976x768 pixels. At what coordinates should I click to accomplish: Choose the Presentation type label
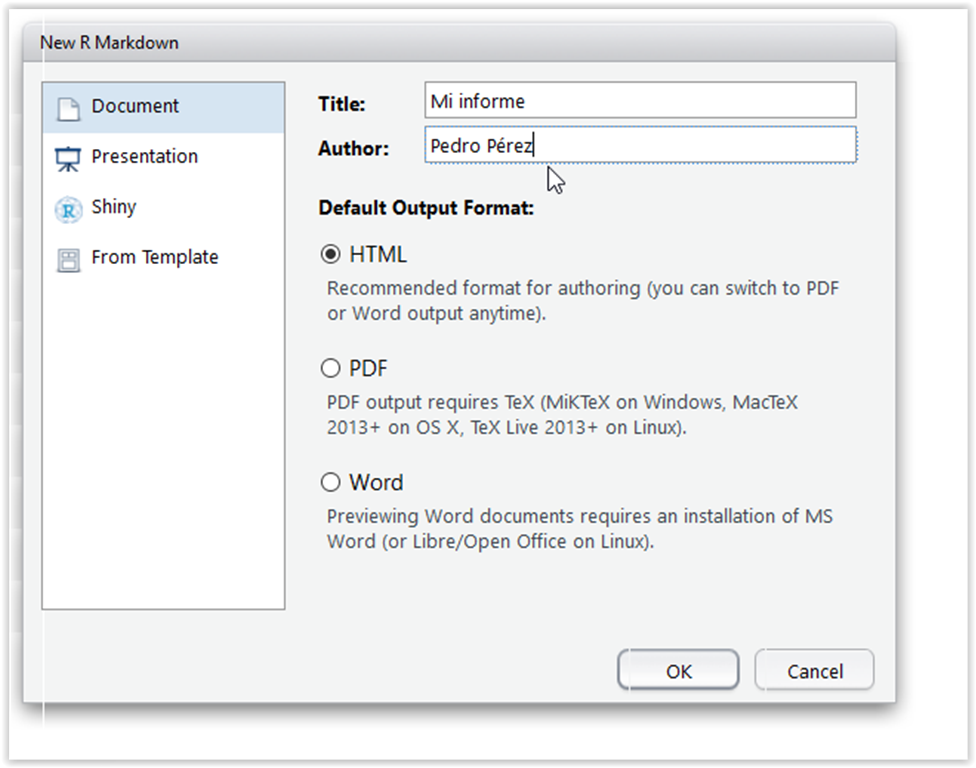[x=144, y=156]
